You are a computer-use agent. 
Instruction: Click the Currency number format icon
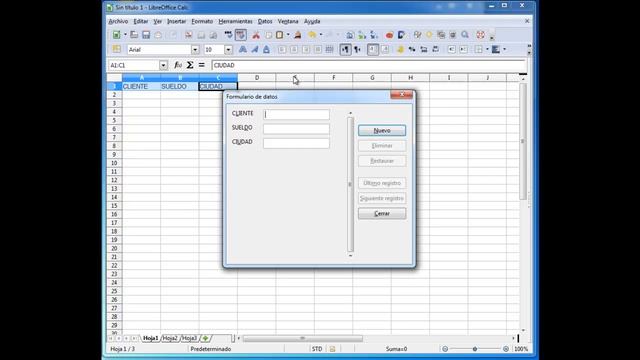400,49
